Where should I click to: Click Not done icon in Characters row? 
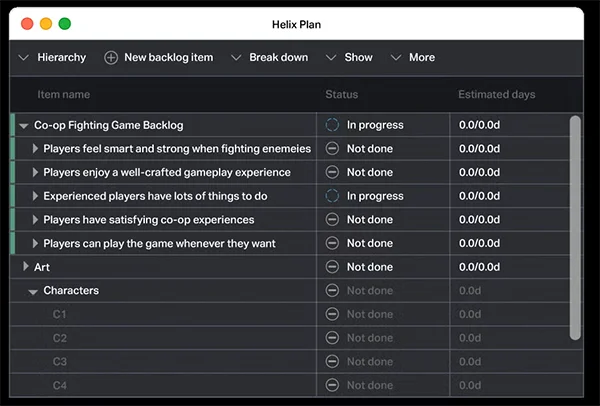332,290
